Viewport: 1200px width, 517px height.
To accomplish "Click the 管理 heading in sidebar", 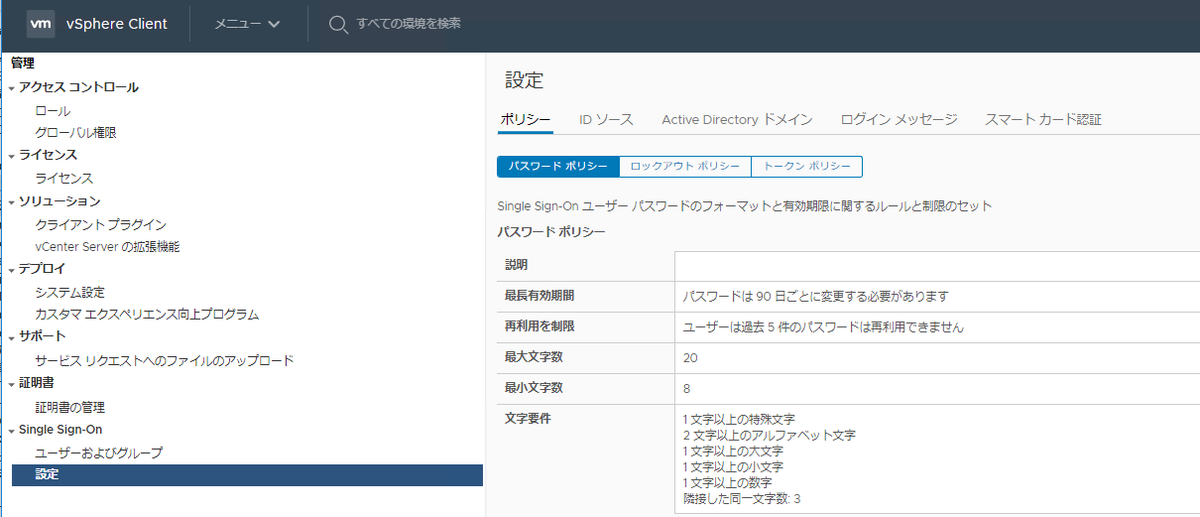I will click(23, 63).
